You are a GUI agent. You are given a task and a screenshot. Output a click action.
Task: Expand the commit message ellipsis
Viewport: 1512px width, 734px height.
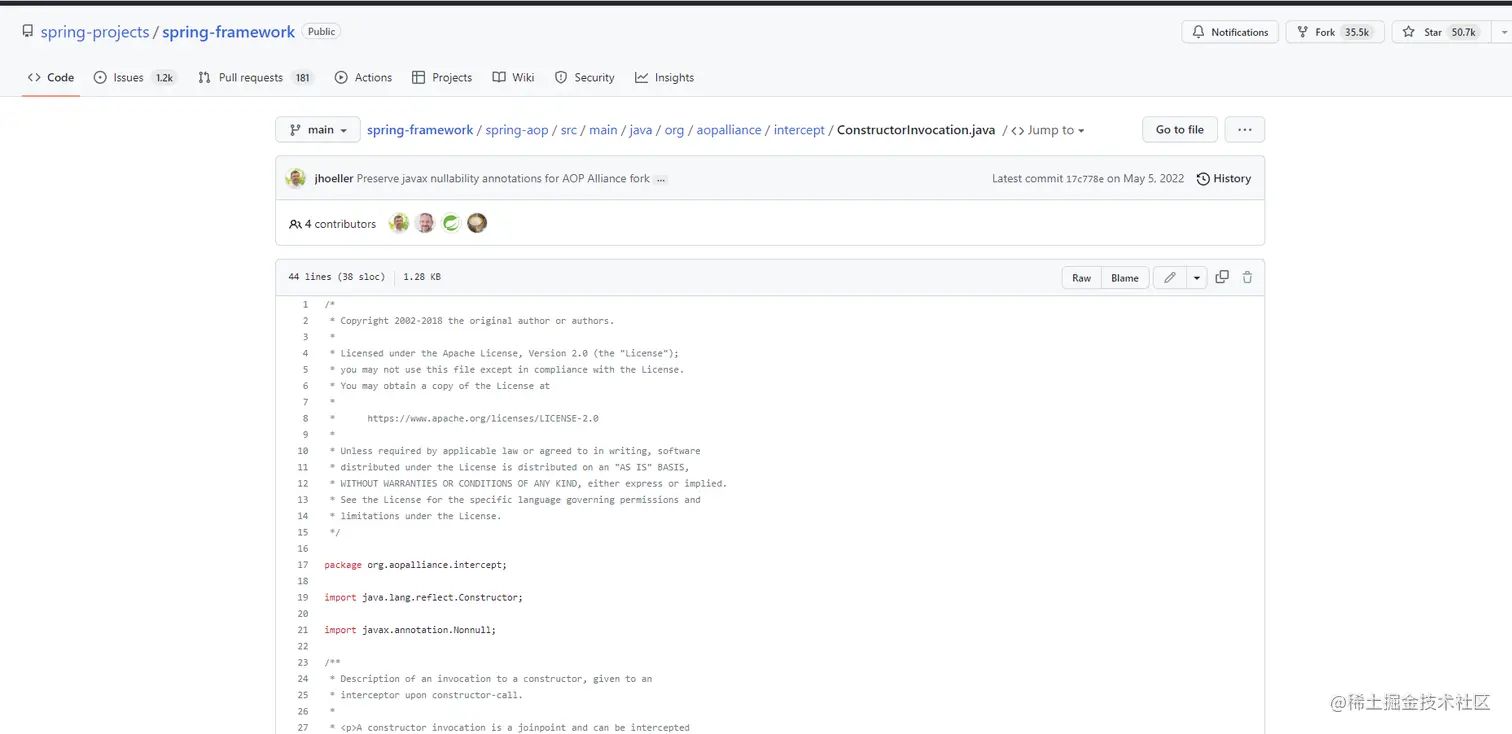[662, 179]
